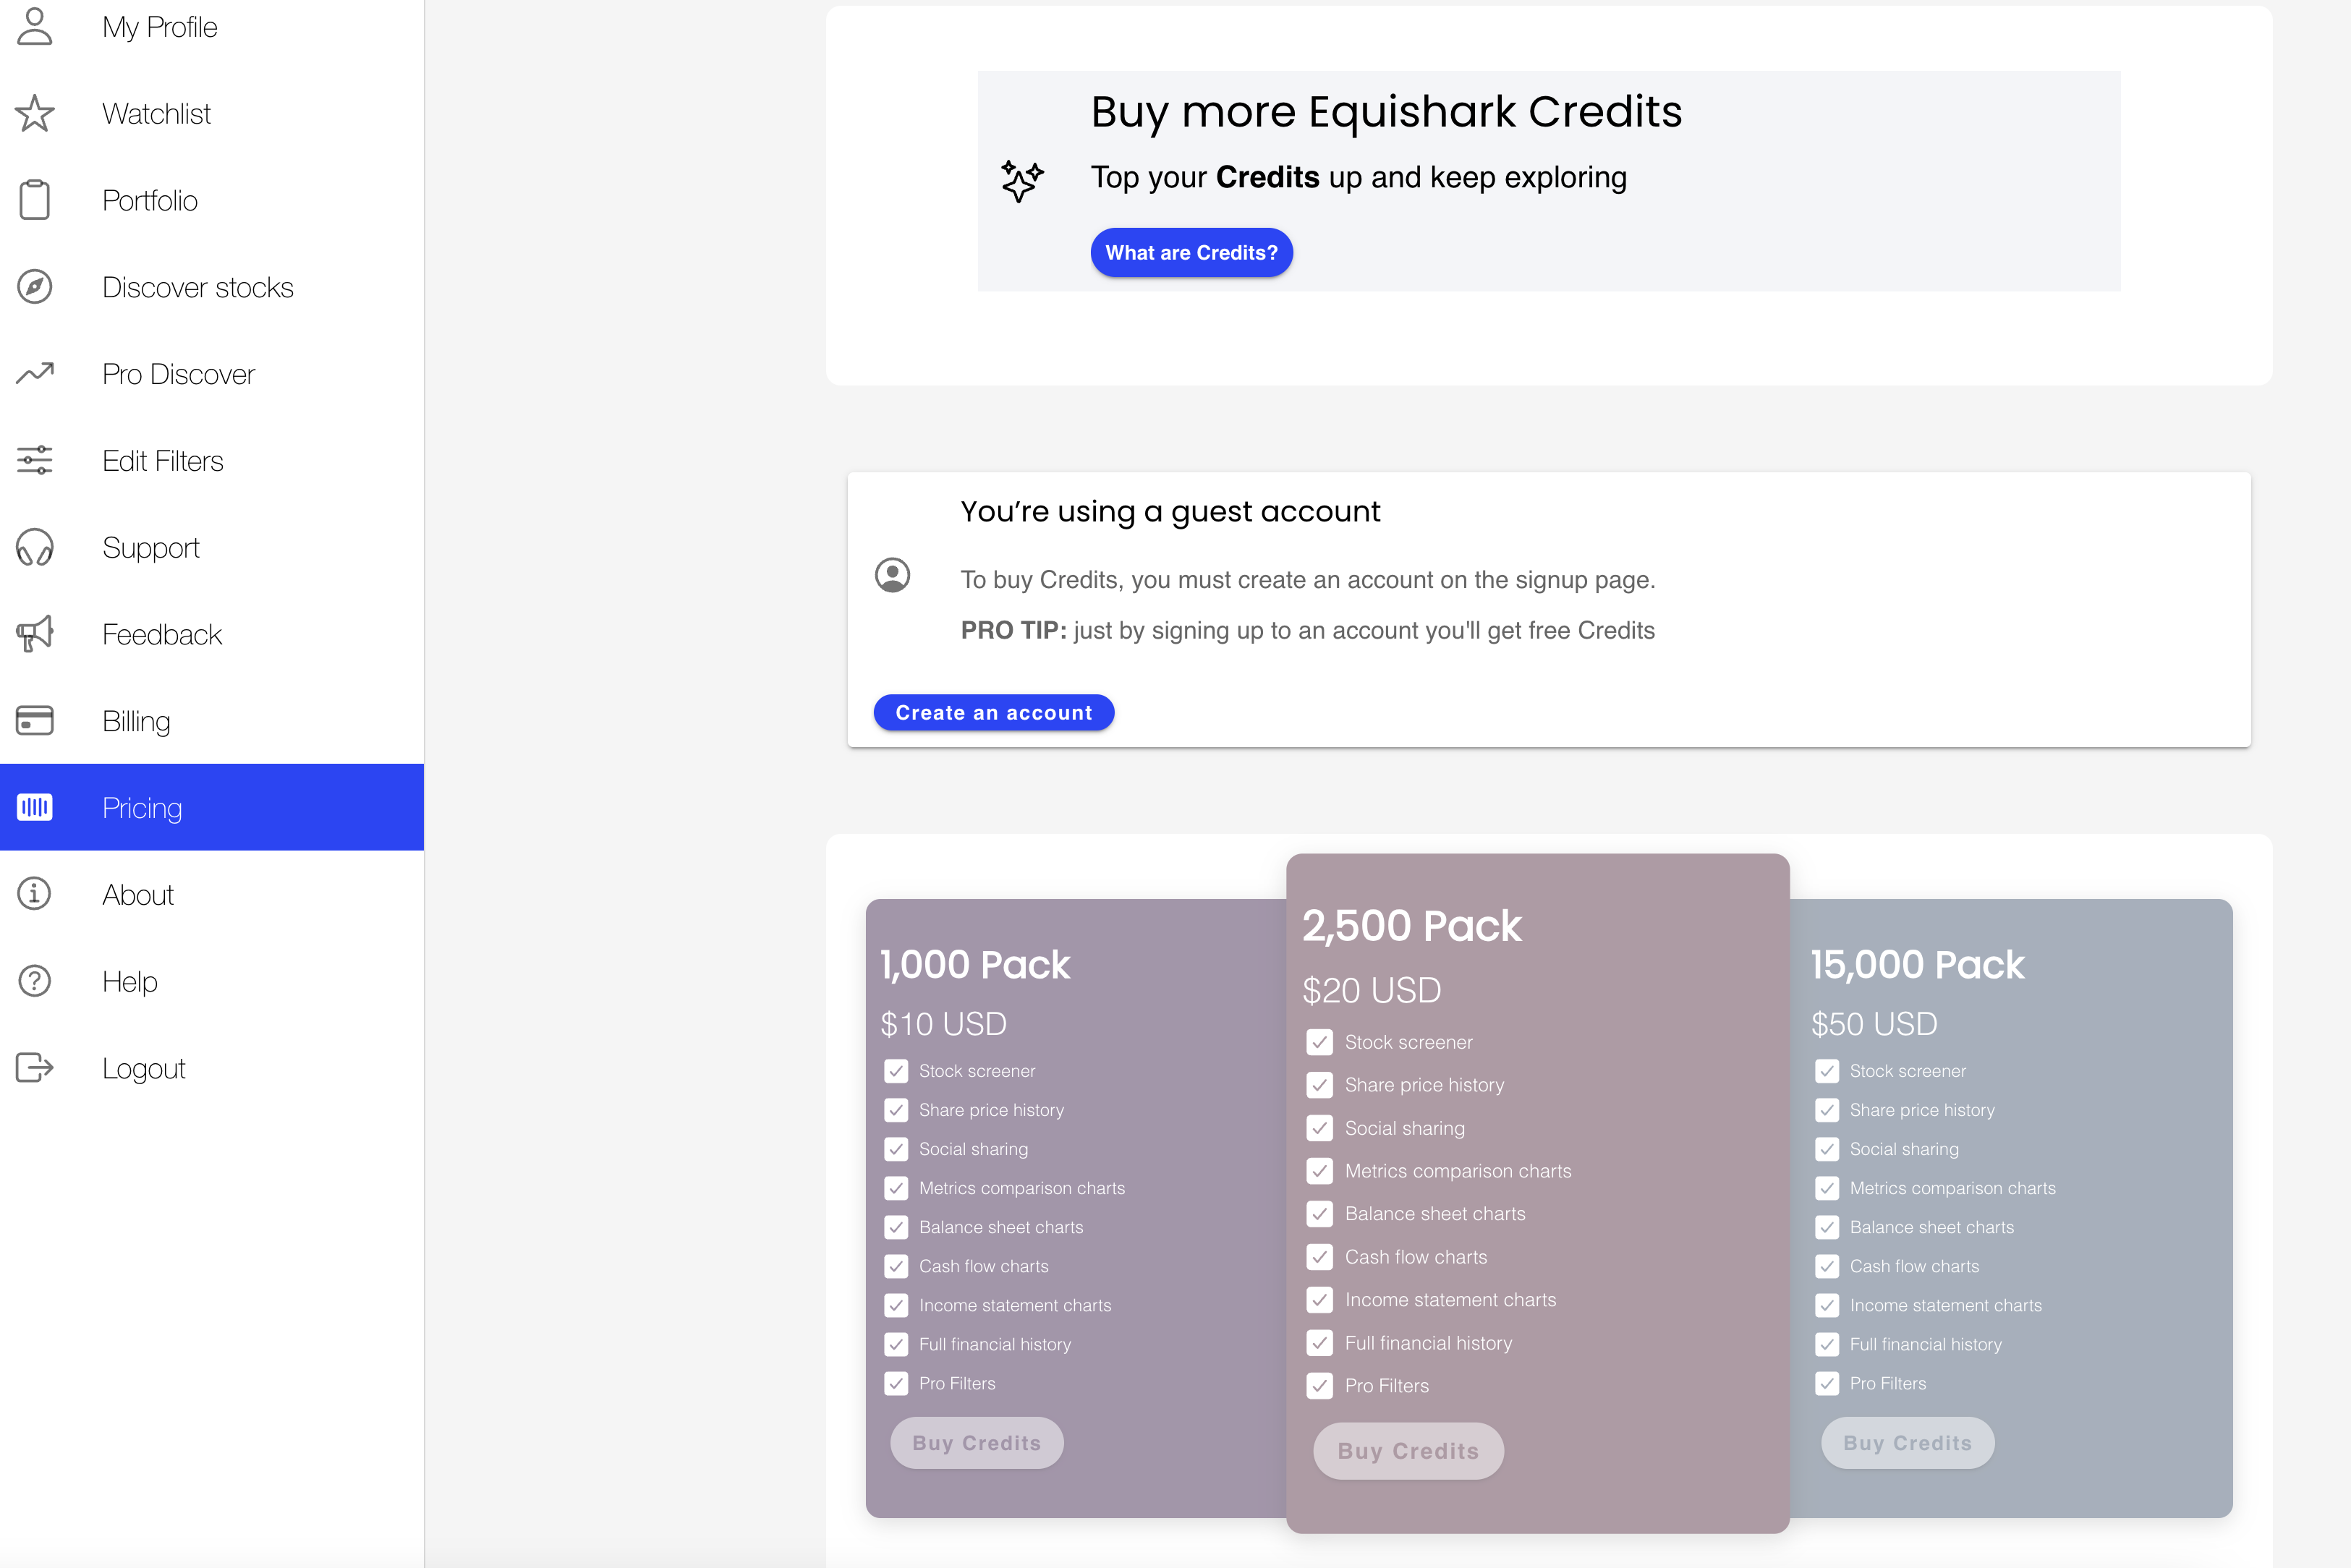Screen dimensions: 2351x1568
Task: Click the Billing credit card icon
Action: coord(34,720)
